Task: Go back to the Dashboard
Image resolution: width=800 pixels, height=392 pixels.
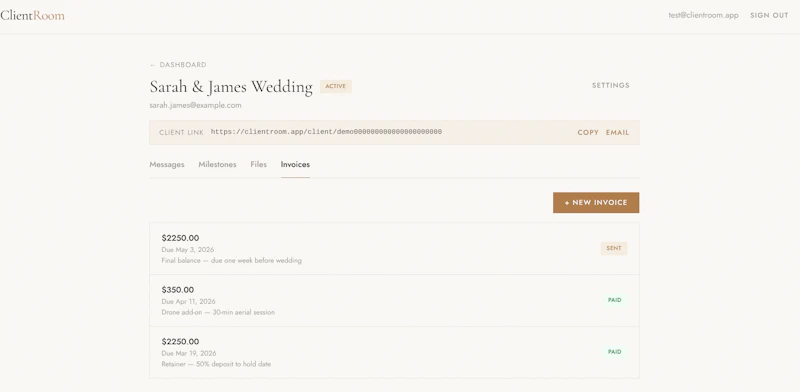Action: [x=178, y=65]
